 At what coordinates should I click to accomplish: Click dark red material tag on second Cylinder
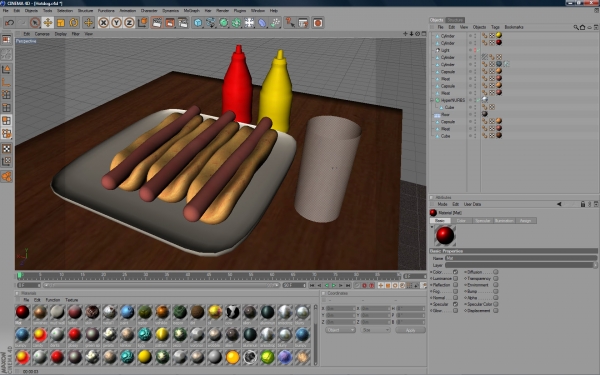point(499,42)
